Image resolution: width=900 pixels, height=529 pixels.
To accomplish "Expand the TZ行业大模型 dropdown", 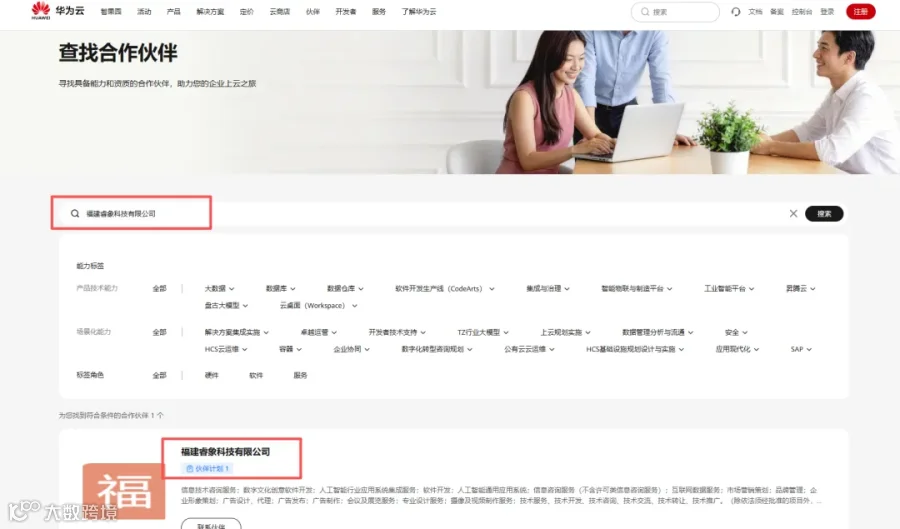I will [483, 332].
